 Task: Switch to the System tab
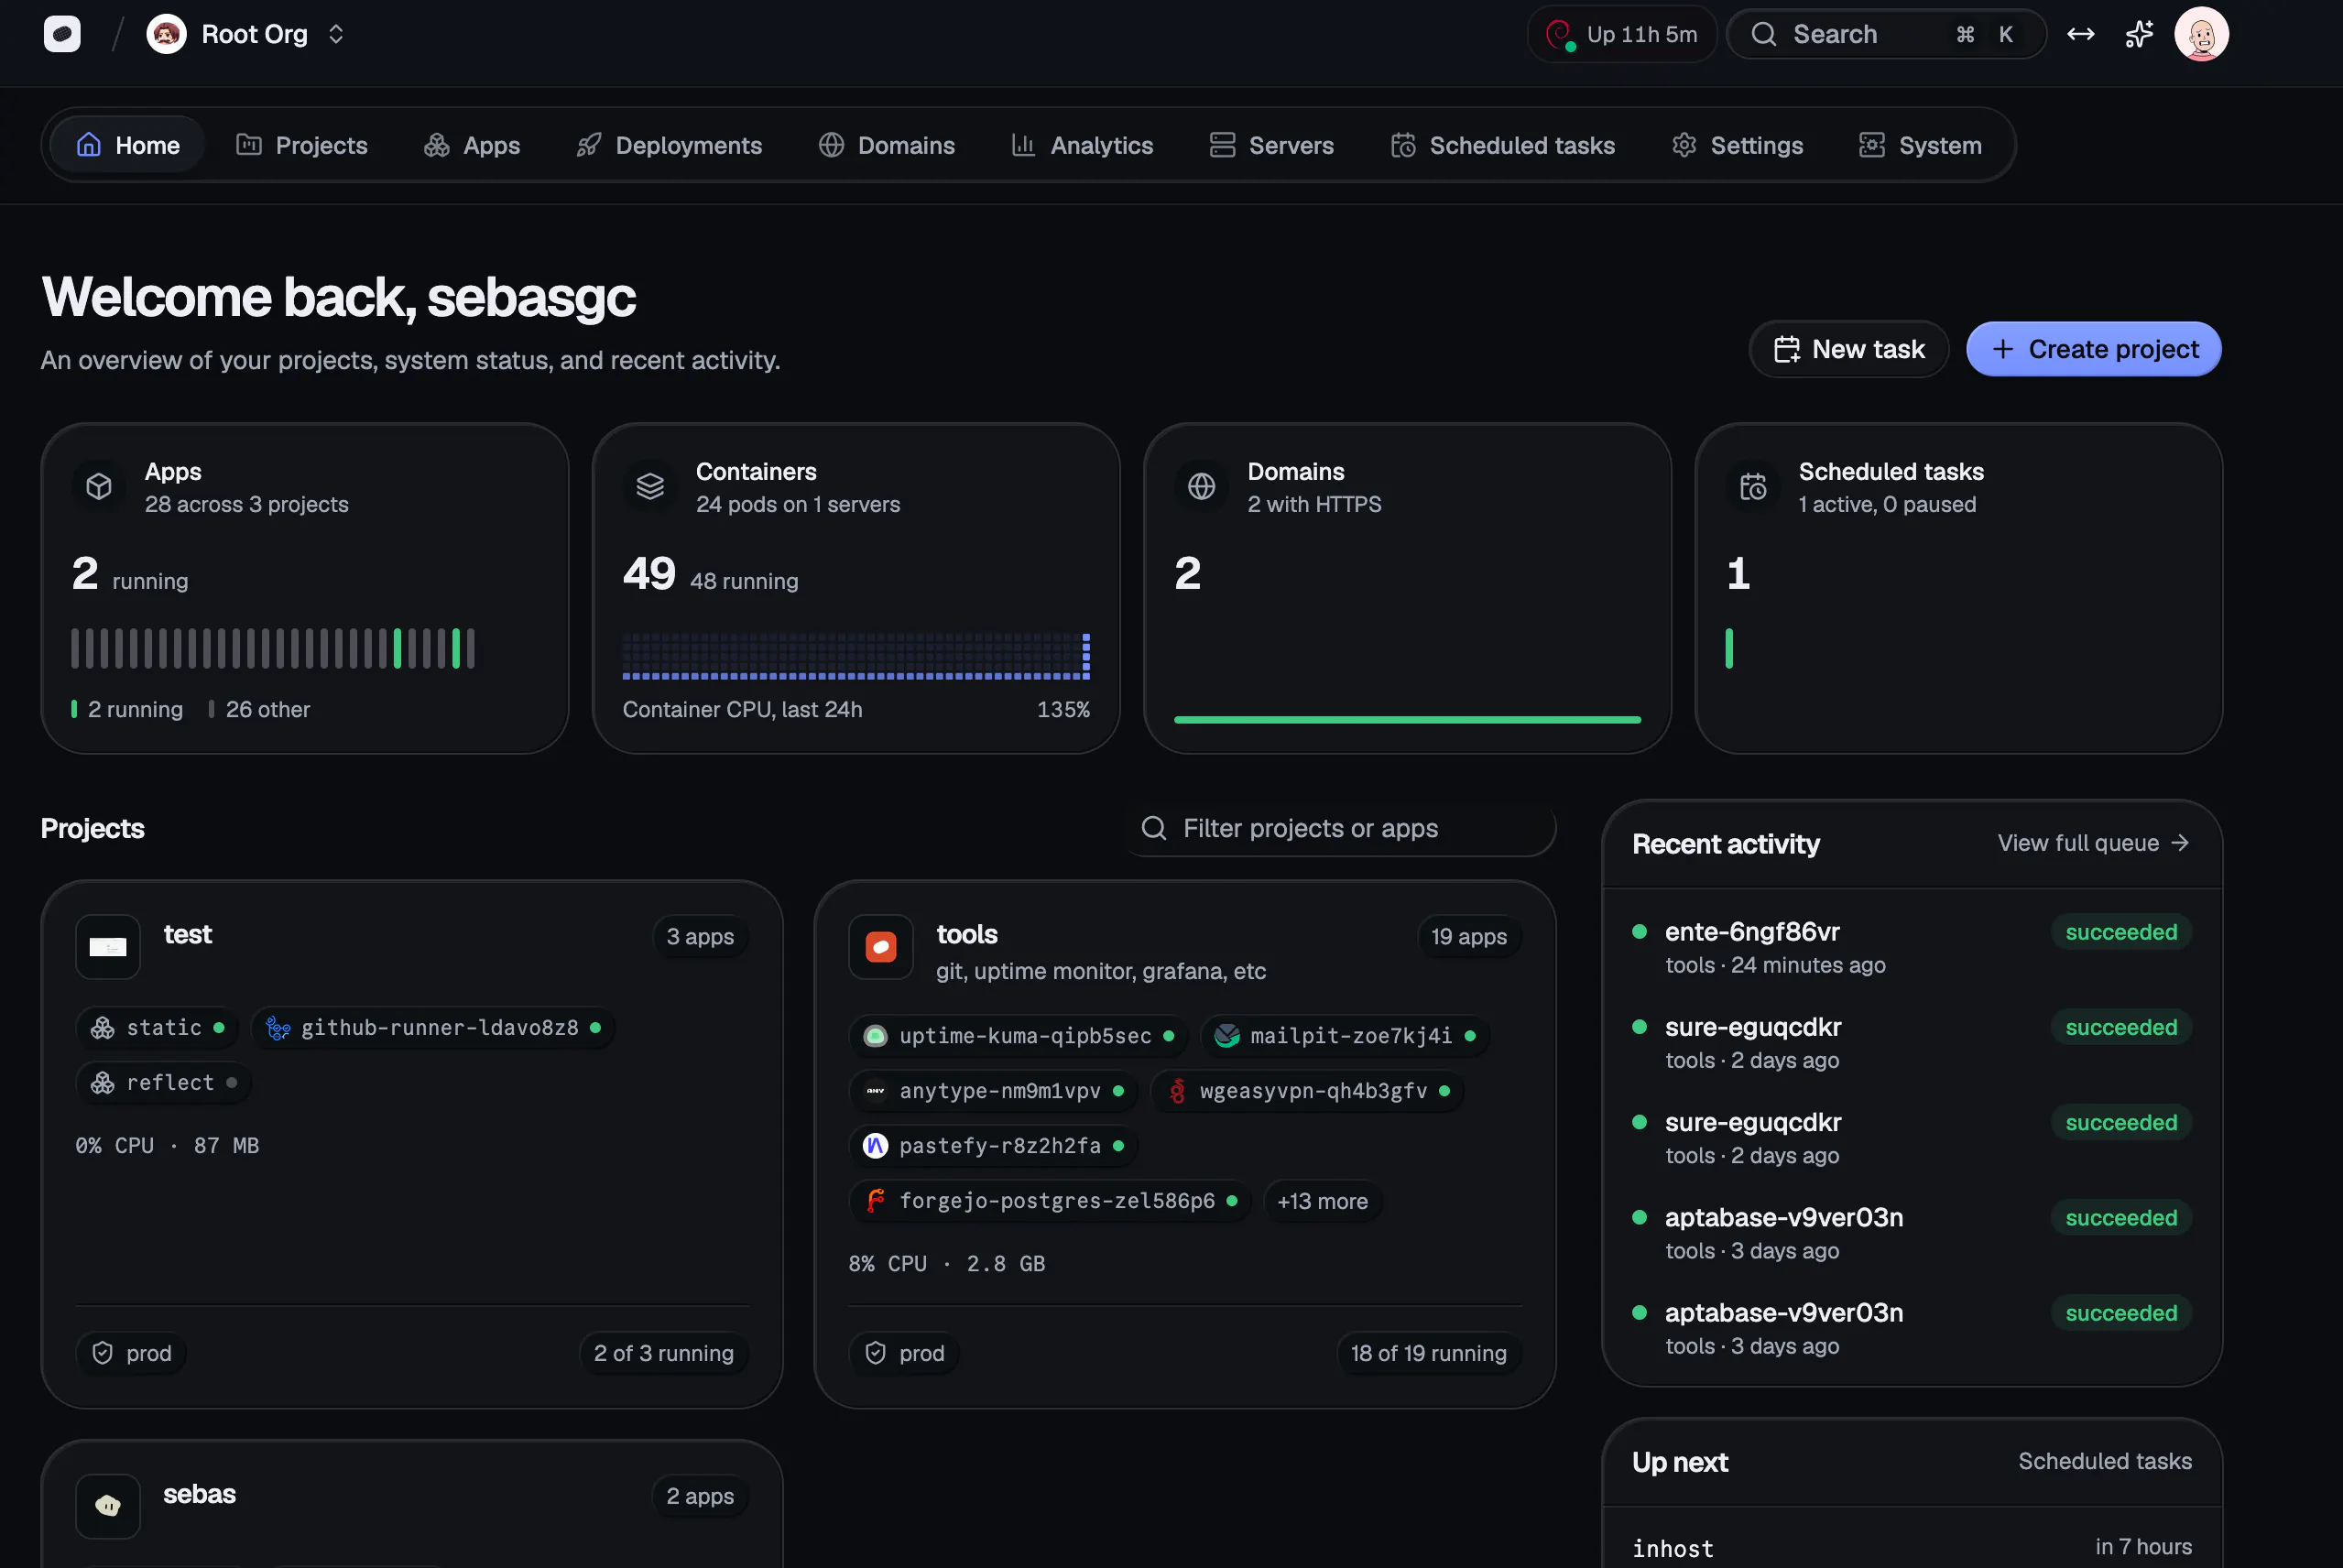1920,145
